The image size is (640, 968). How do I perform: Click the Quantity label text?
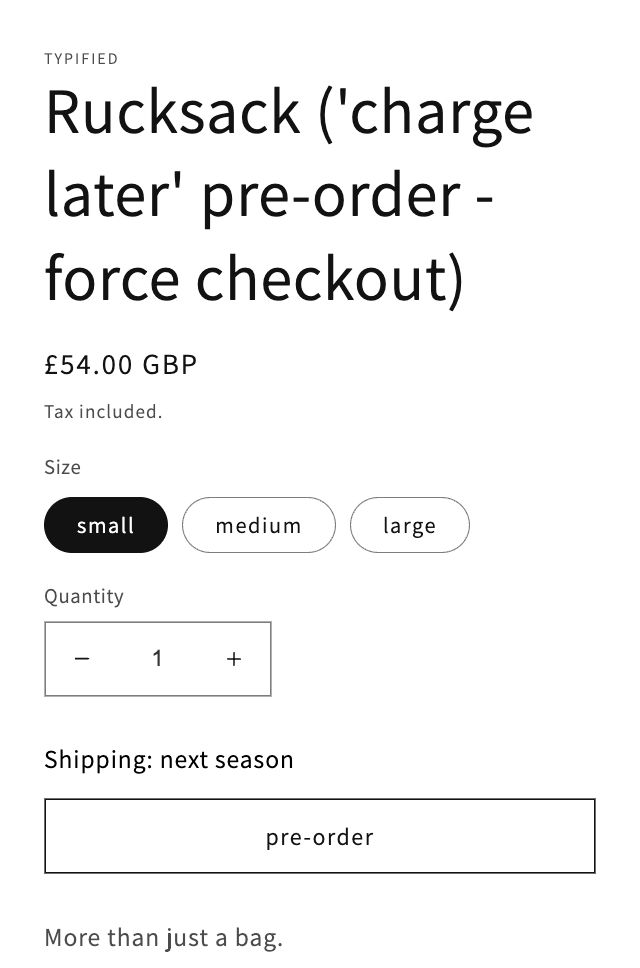click(x=84, y=596)
